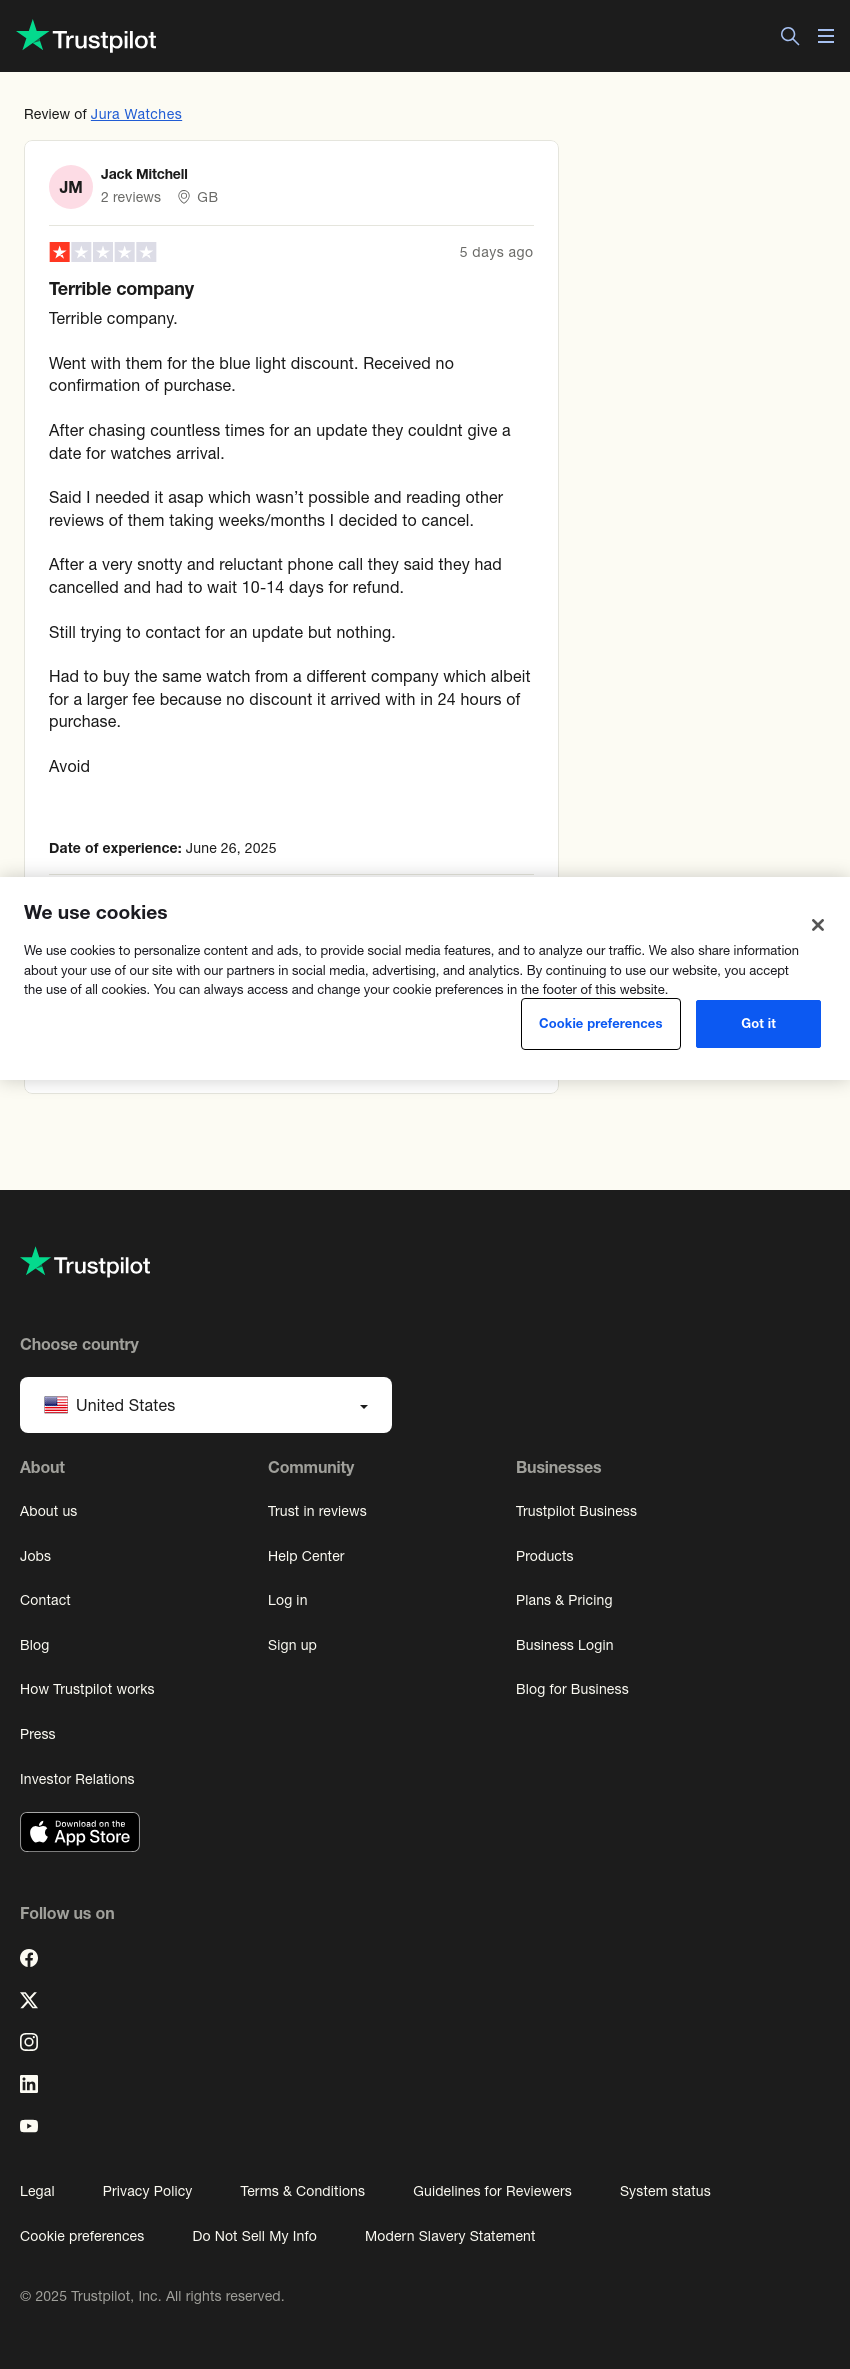Open Trustpilot's X (Twitter) icon

click(x=29, y=2000)
